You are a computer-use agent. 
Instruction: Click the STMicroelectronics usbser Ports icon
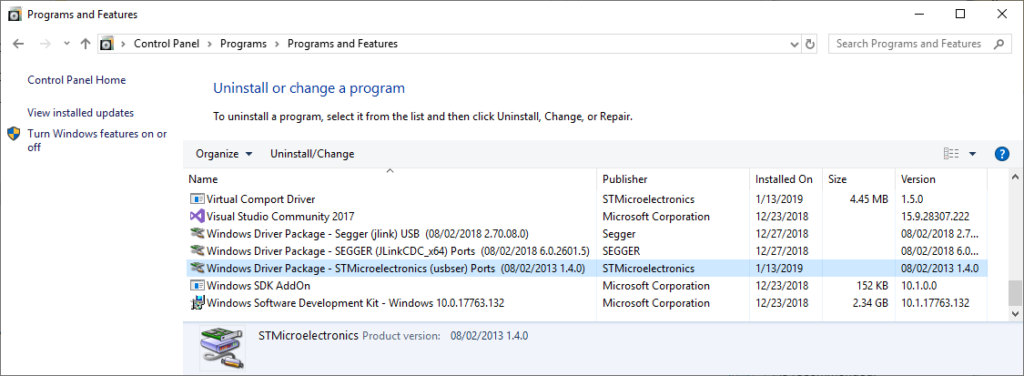[197, 268]
